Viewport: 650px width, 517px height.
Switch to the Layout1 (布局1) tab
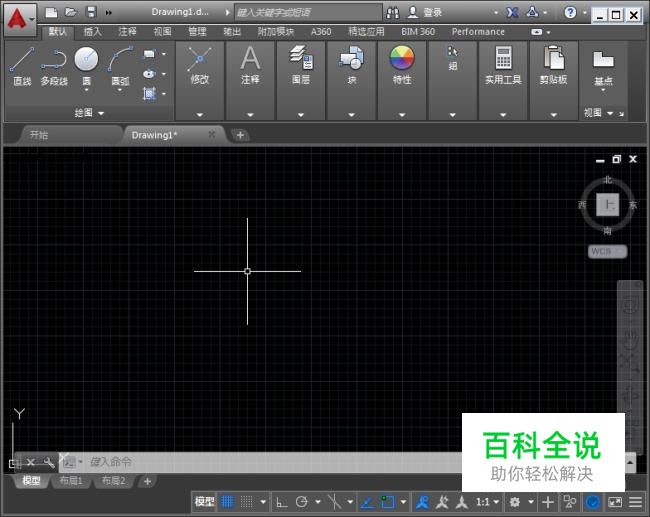click(71, 481)
